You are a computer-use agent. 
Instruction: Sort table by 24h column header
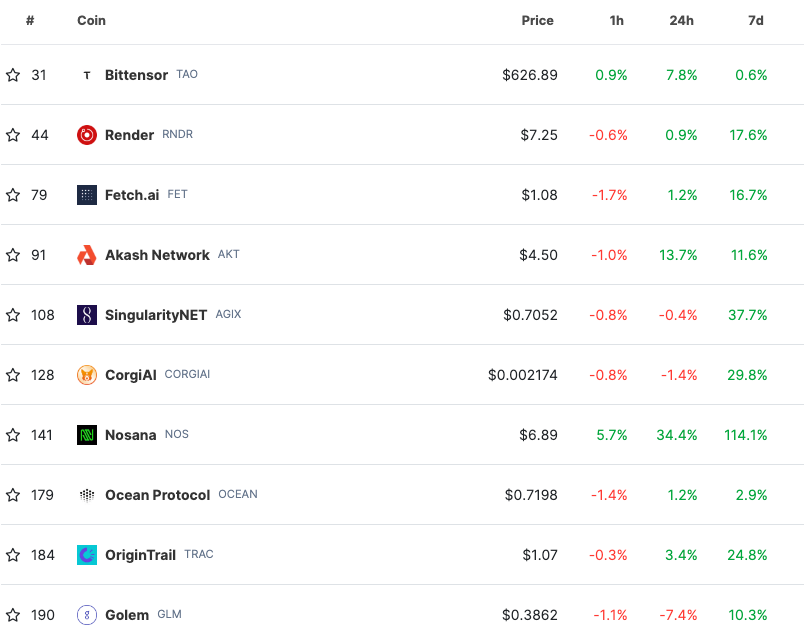click(681, 21)
